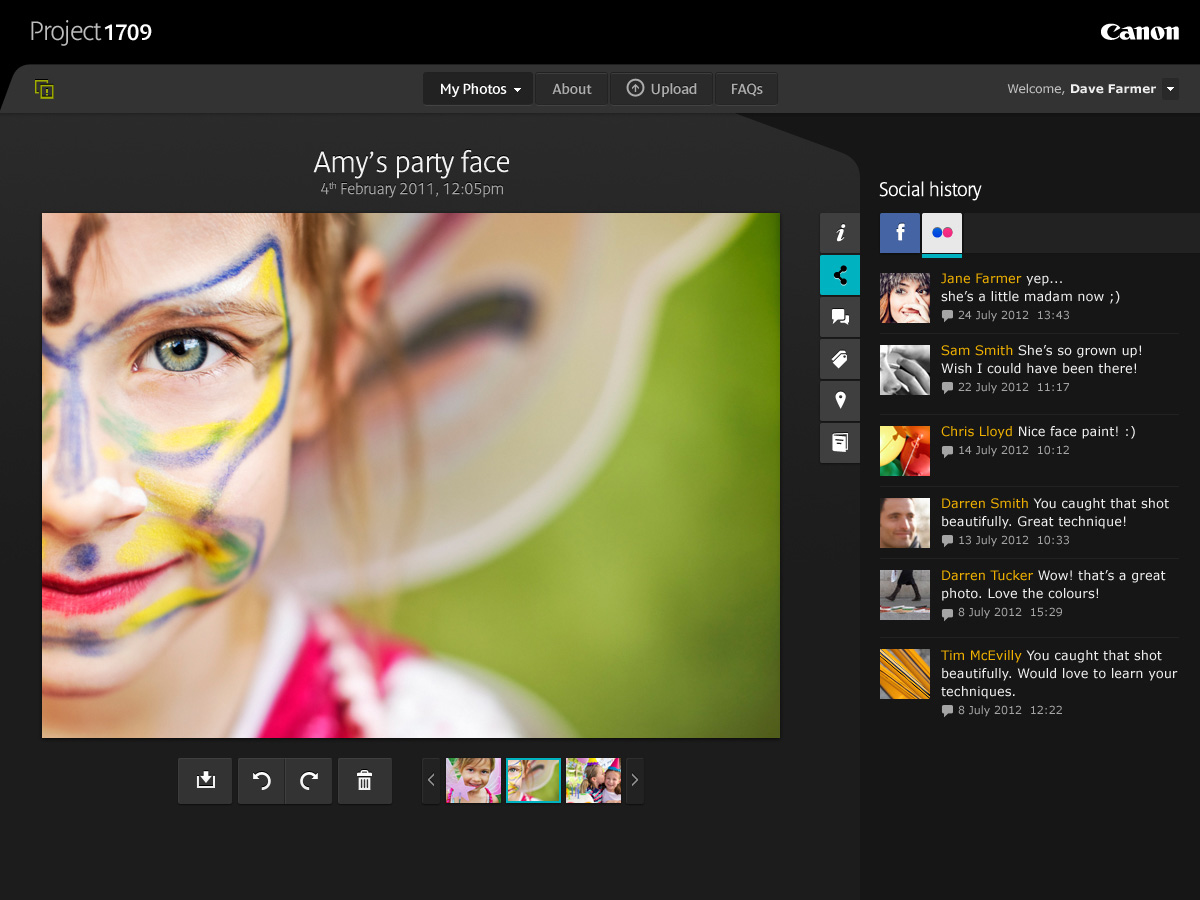The image size is (1200, 900).
Task: Open the photo info panel icon
Action: 840,233
